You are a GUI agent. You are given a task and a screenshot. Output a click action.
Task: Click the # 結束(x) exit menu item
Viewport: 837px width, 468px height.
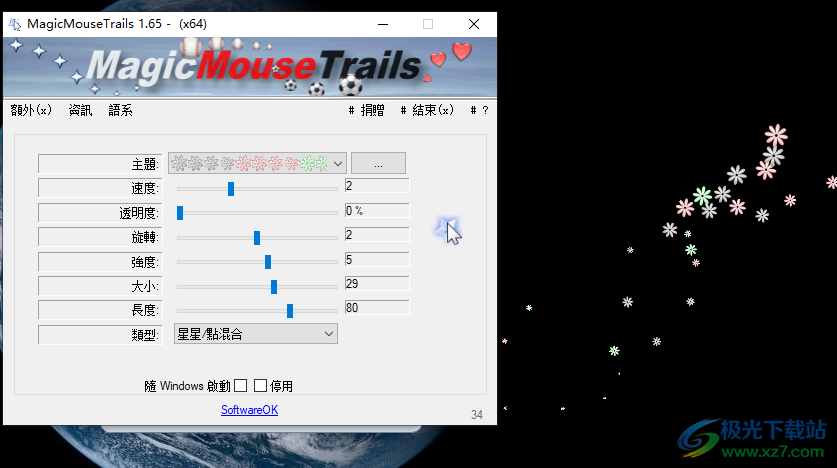click(427, 110)
